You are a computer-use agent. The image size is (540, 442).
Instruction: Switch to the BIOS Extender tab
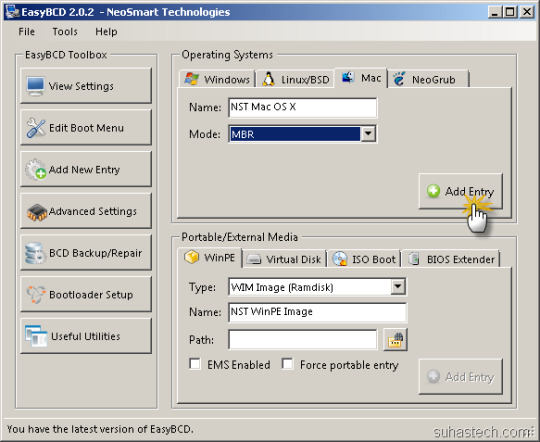pyautogui.click(x=451, y=259)
